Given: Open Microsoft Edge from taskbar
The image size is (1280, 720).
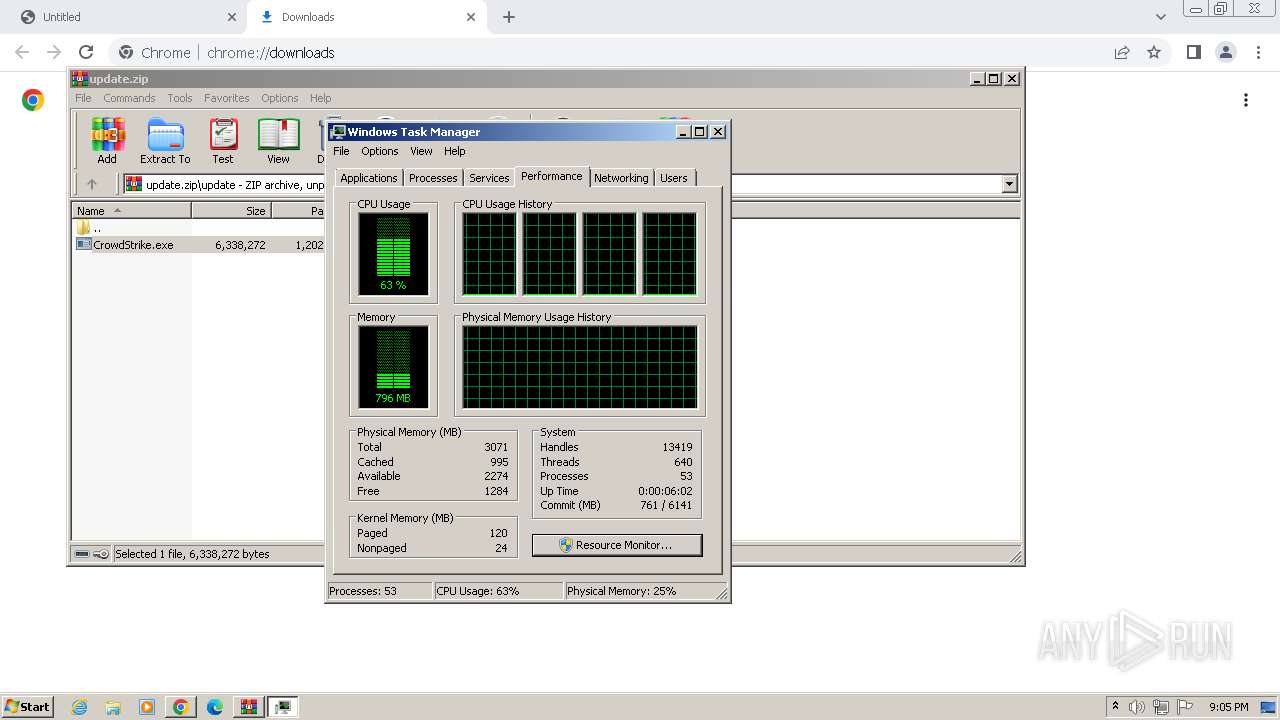Looking at the screenshot, I should [215, 707].
